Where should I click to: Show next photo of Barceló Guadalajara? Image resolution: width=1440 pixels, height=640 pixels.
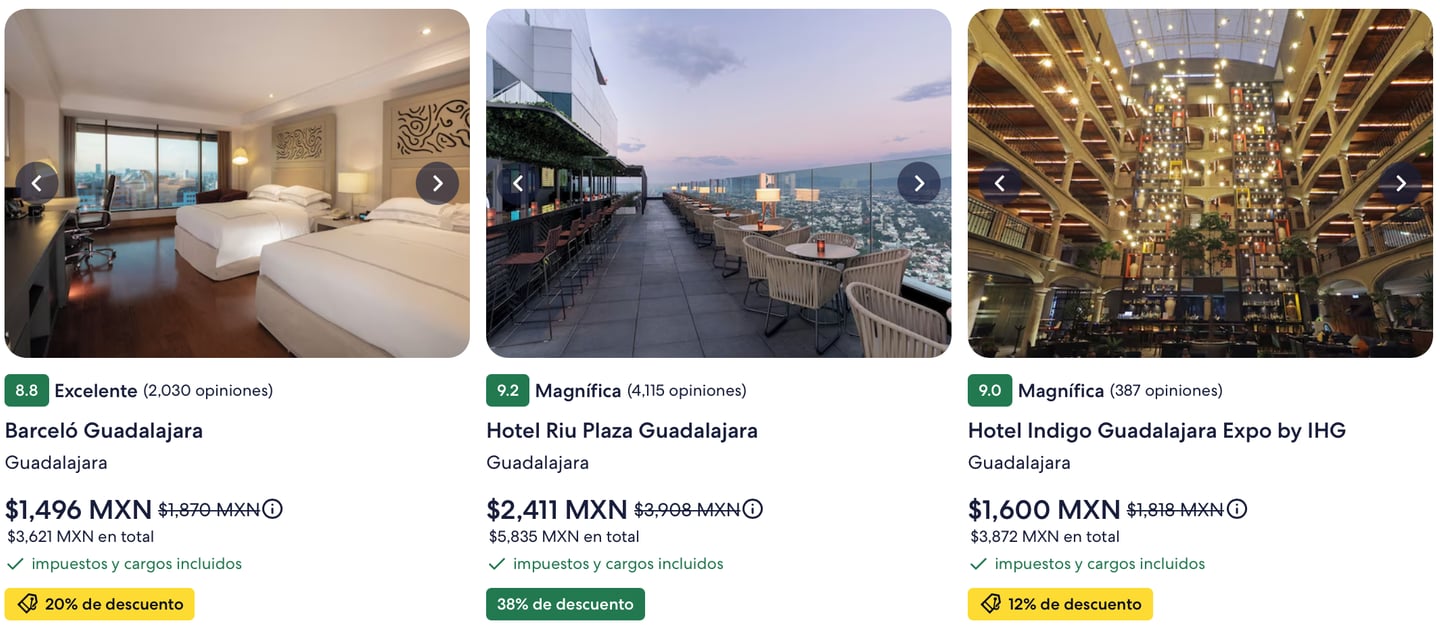click(x=437, y=183)
